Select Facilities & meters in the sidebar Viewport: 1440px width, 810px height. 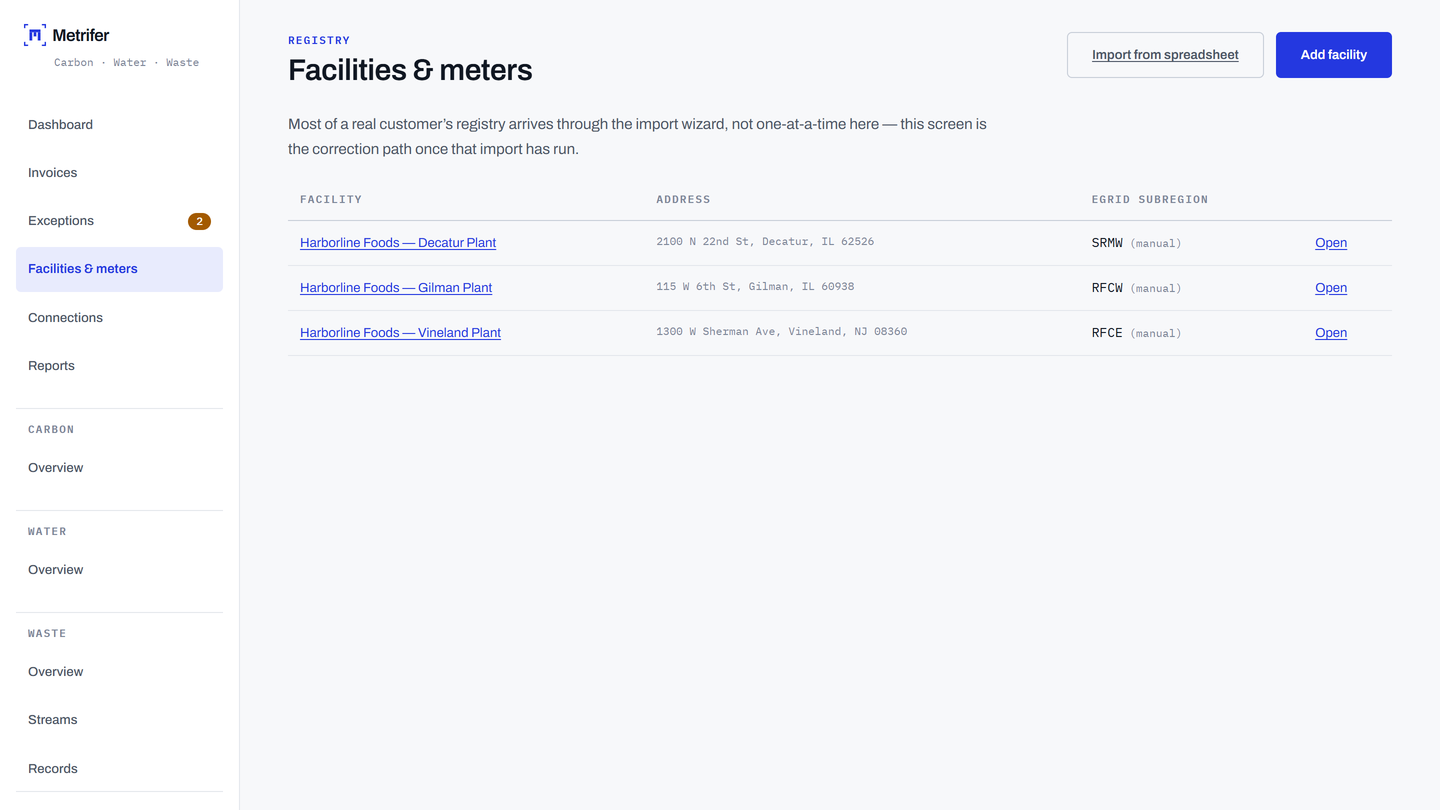[x=119, y=269]
